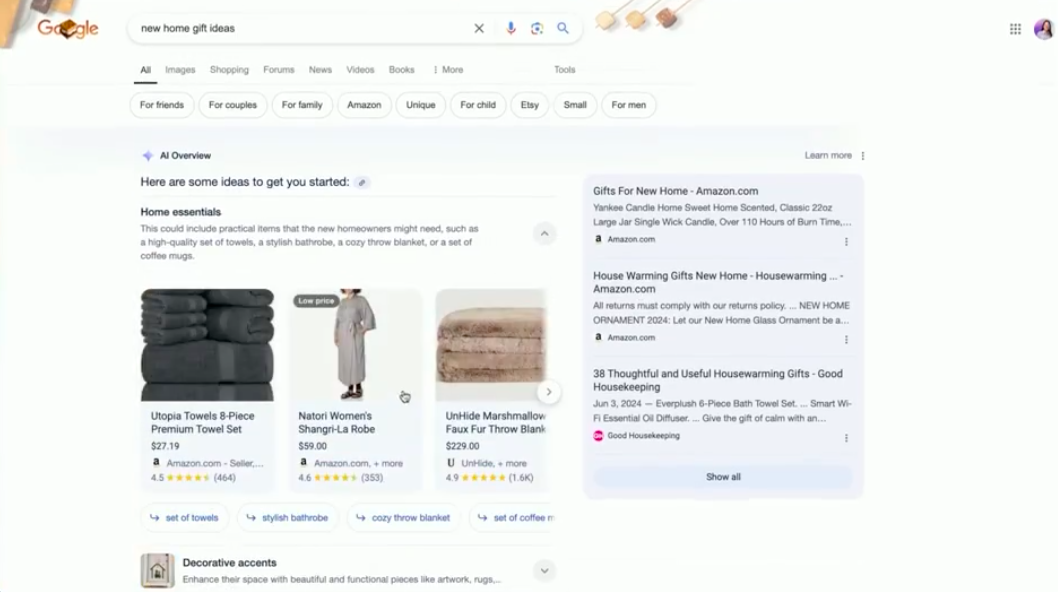Filter by For family chip
The image size is (1058, 592).
[x=302, y=105]
